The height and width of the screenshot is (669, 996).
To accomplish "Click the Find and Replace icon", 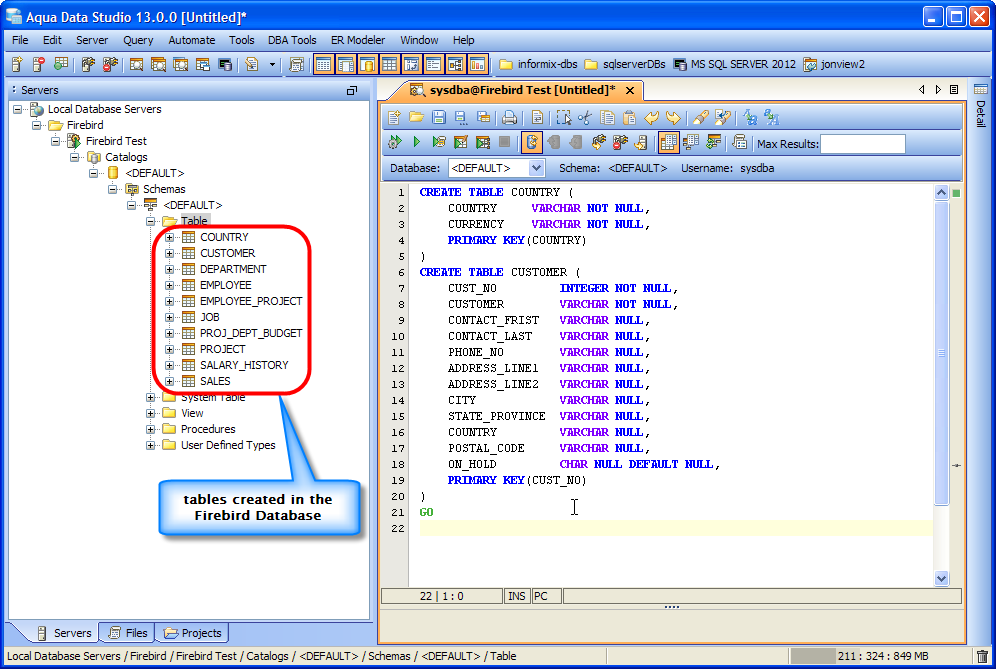I will 722,118.
